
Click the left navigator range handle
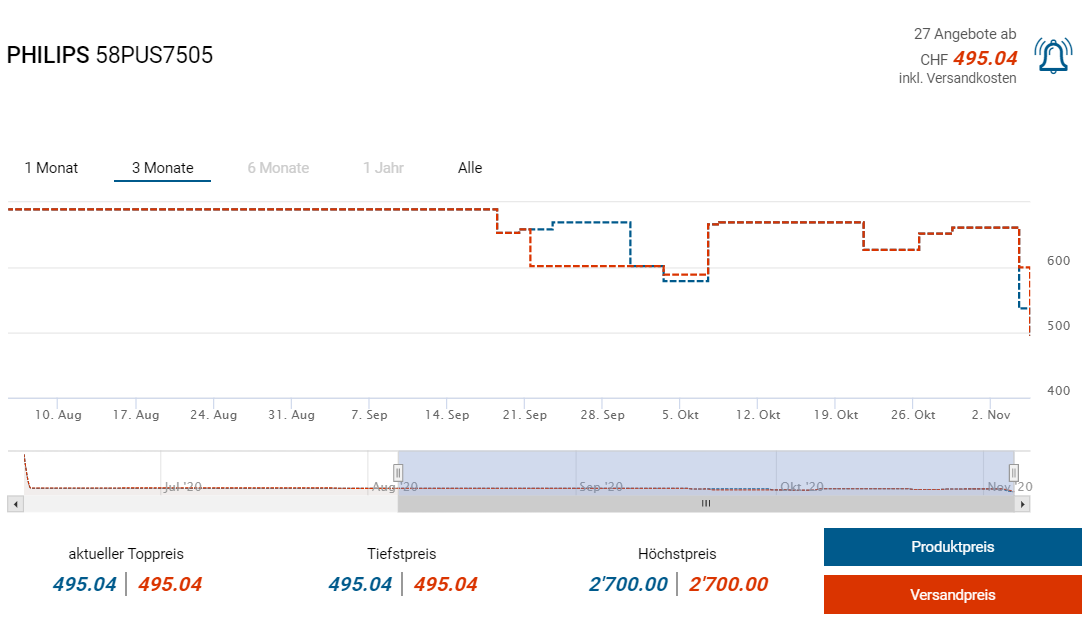tap(398, 472)
